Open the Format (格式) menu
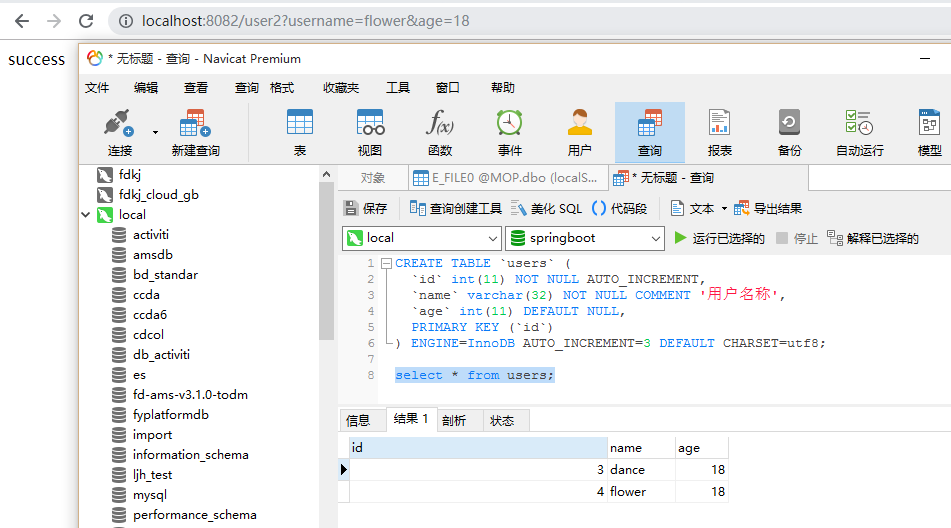 click(x=282, y=88)
